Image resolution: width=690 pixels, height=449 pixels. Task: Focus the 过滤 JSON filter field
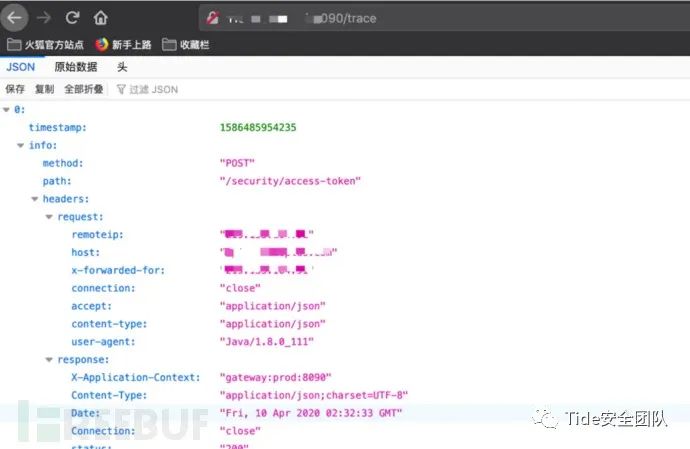click(154, 89)
